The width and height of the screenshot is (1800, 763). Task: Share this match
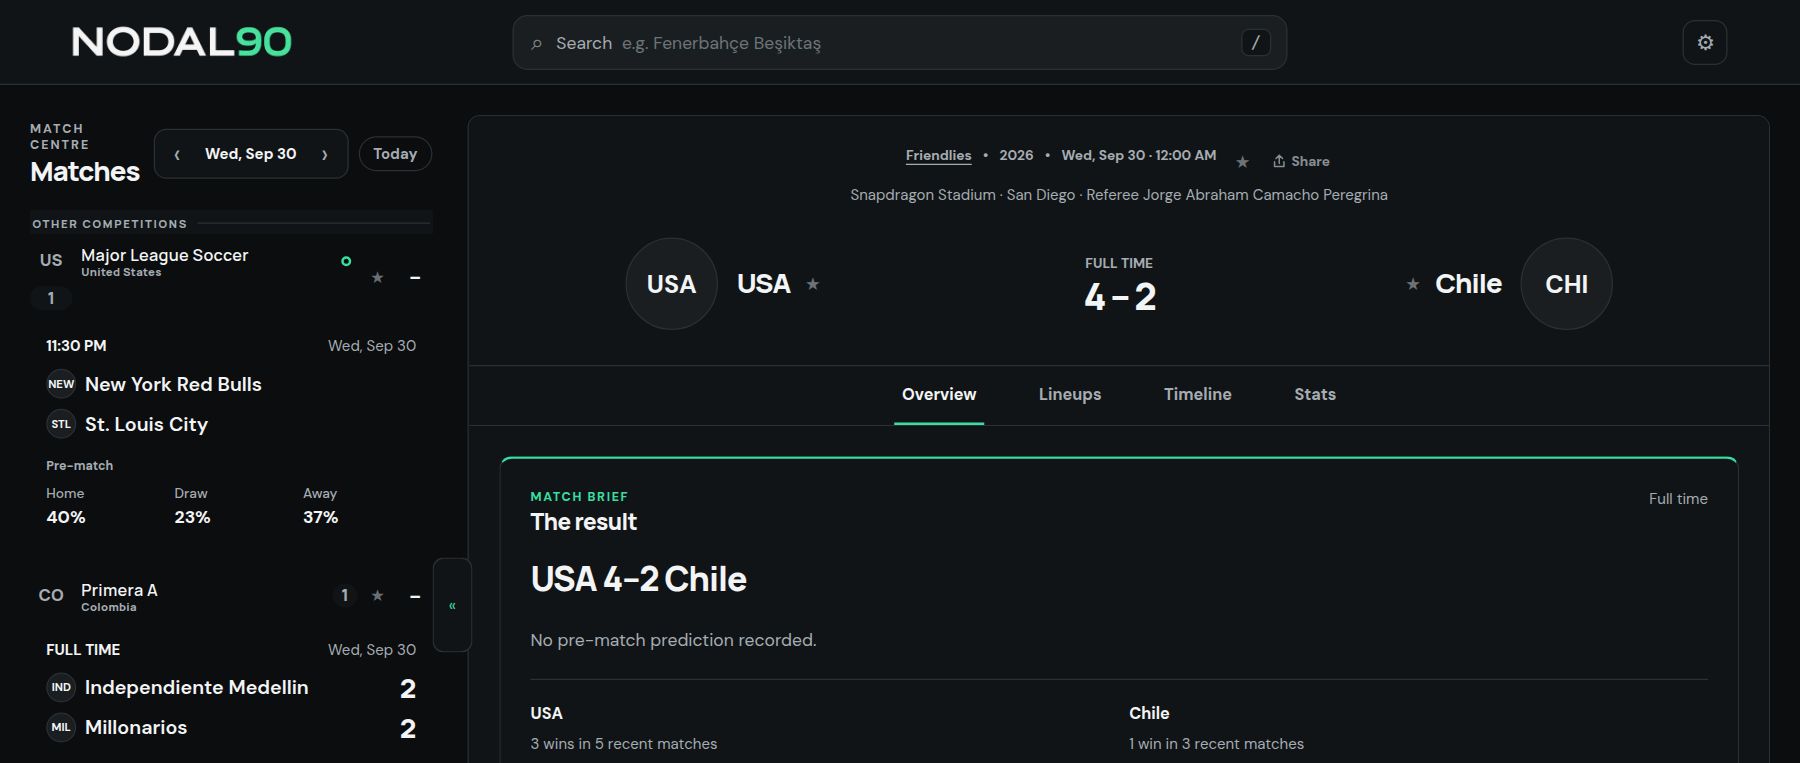(x=1301, y=161)
